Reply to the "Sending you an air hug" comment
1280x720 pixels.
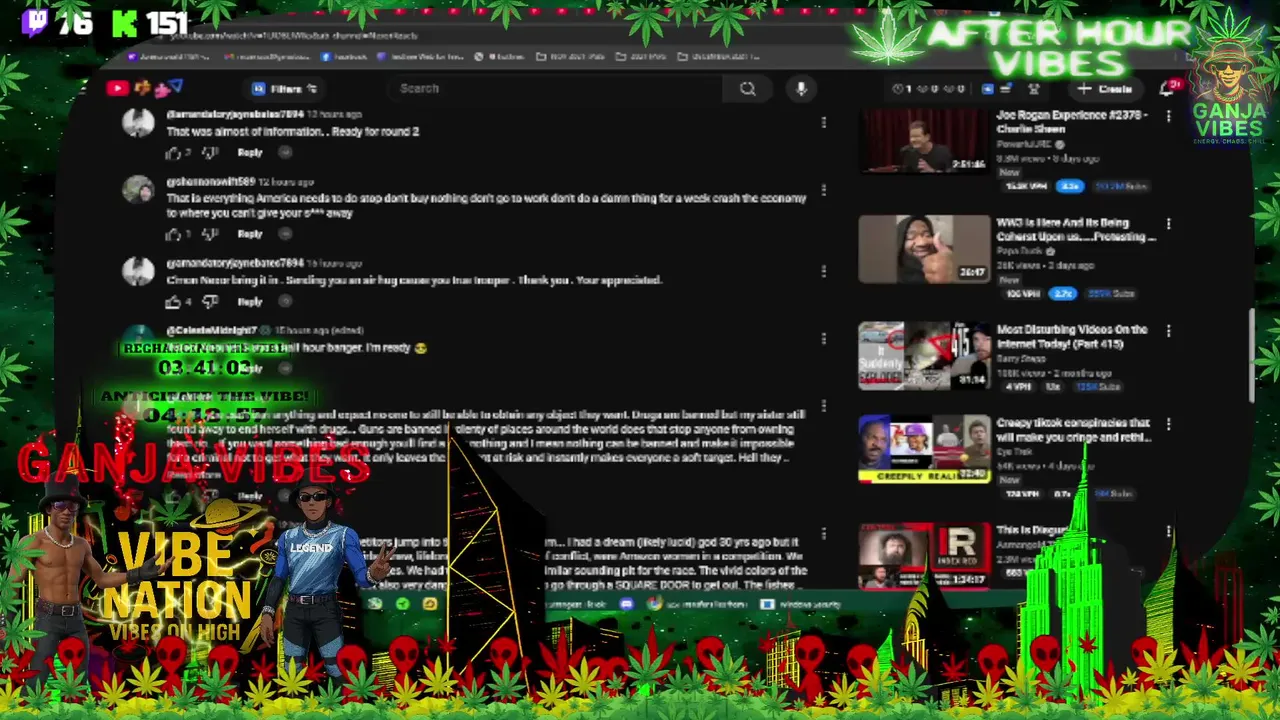pyautogui.click(x=250, y=302)
